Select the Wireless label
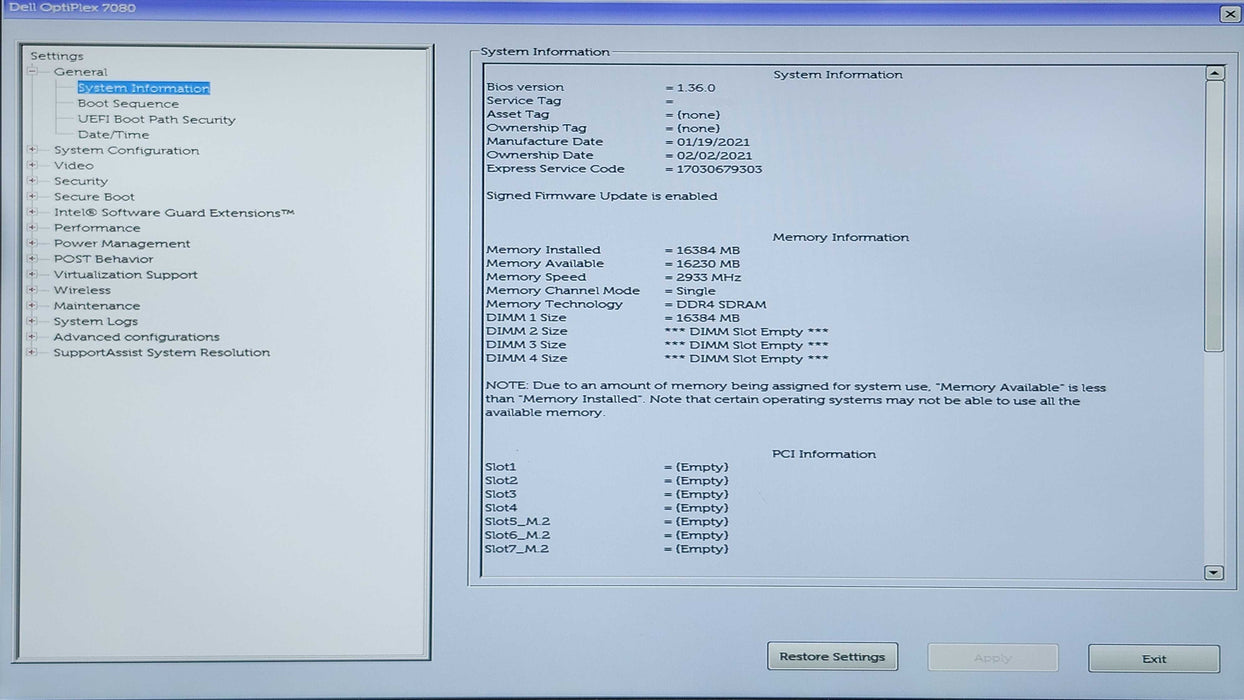1244x700 pixels. point(82,291)
